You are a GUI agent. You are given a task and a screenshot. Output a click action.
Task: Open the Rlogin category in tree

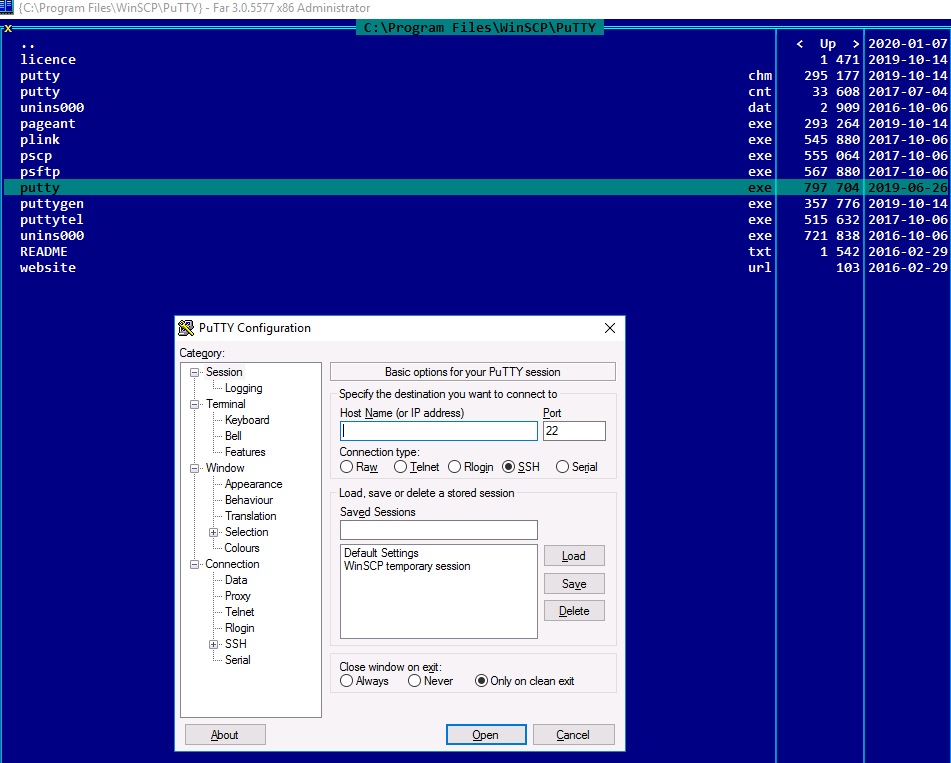coord(240,628)
